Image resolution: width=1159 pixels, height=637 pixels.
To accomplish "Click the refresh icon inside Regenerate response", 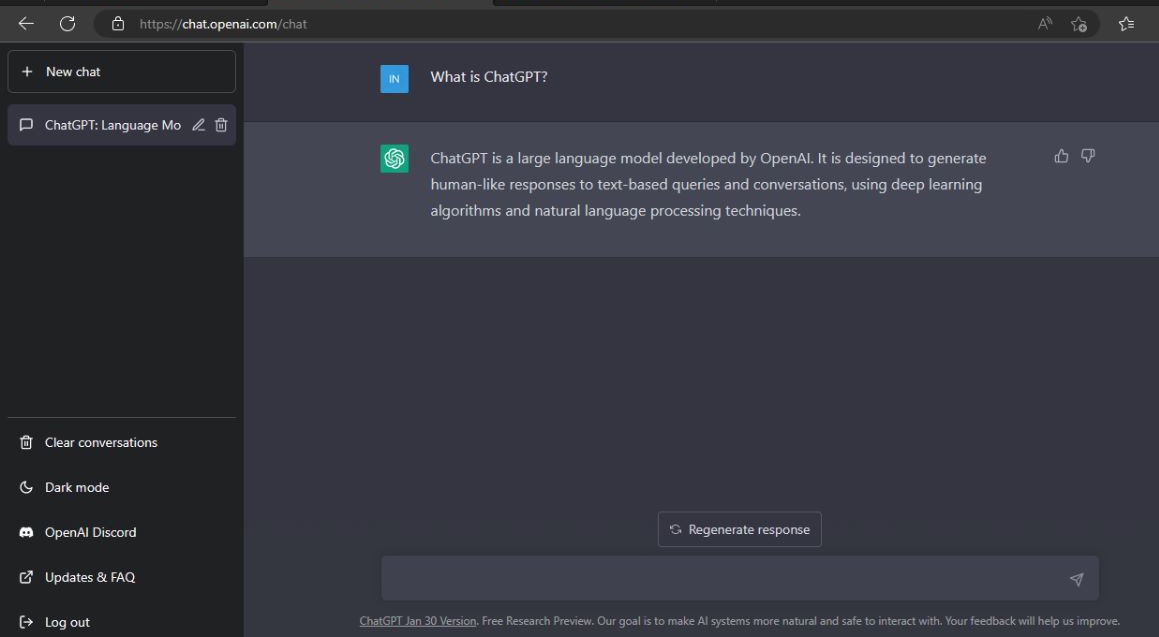I will tap(675, 529).
